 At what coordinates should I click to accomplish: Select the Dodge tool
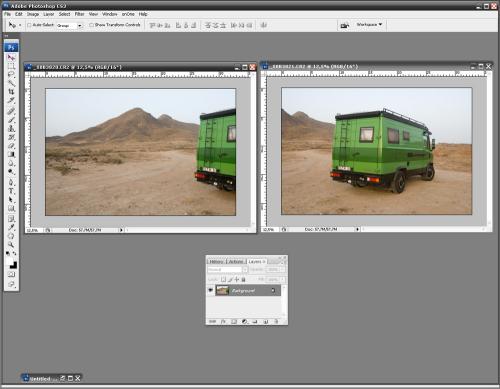pos(11,172)
